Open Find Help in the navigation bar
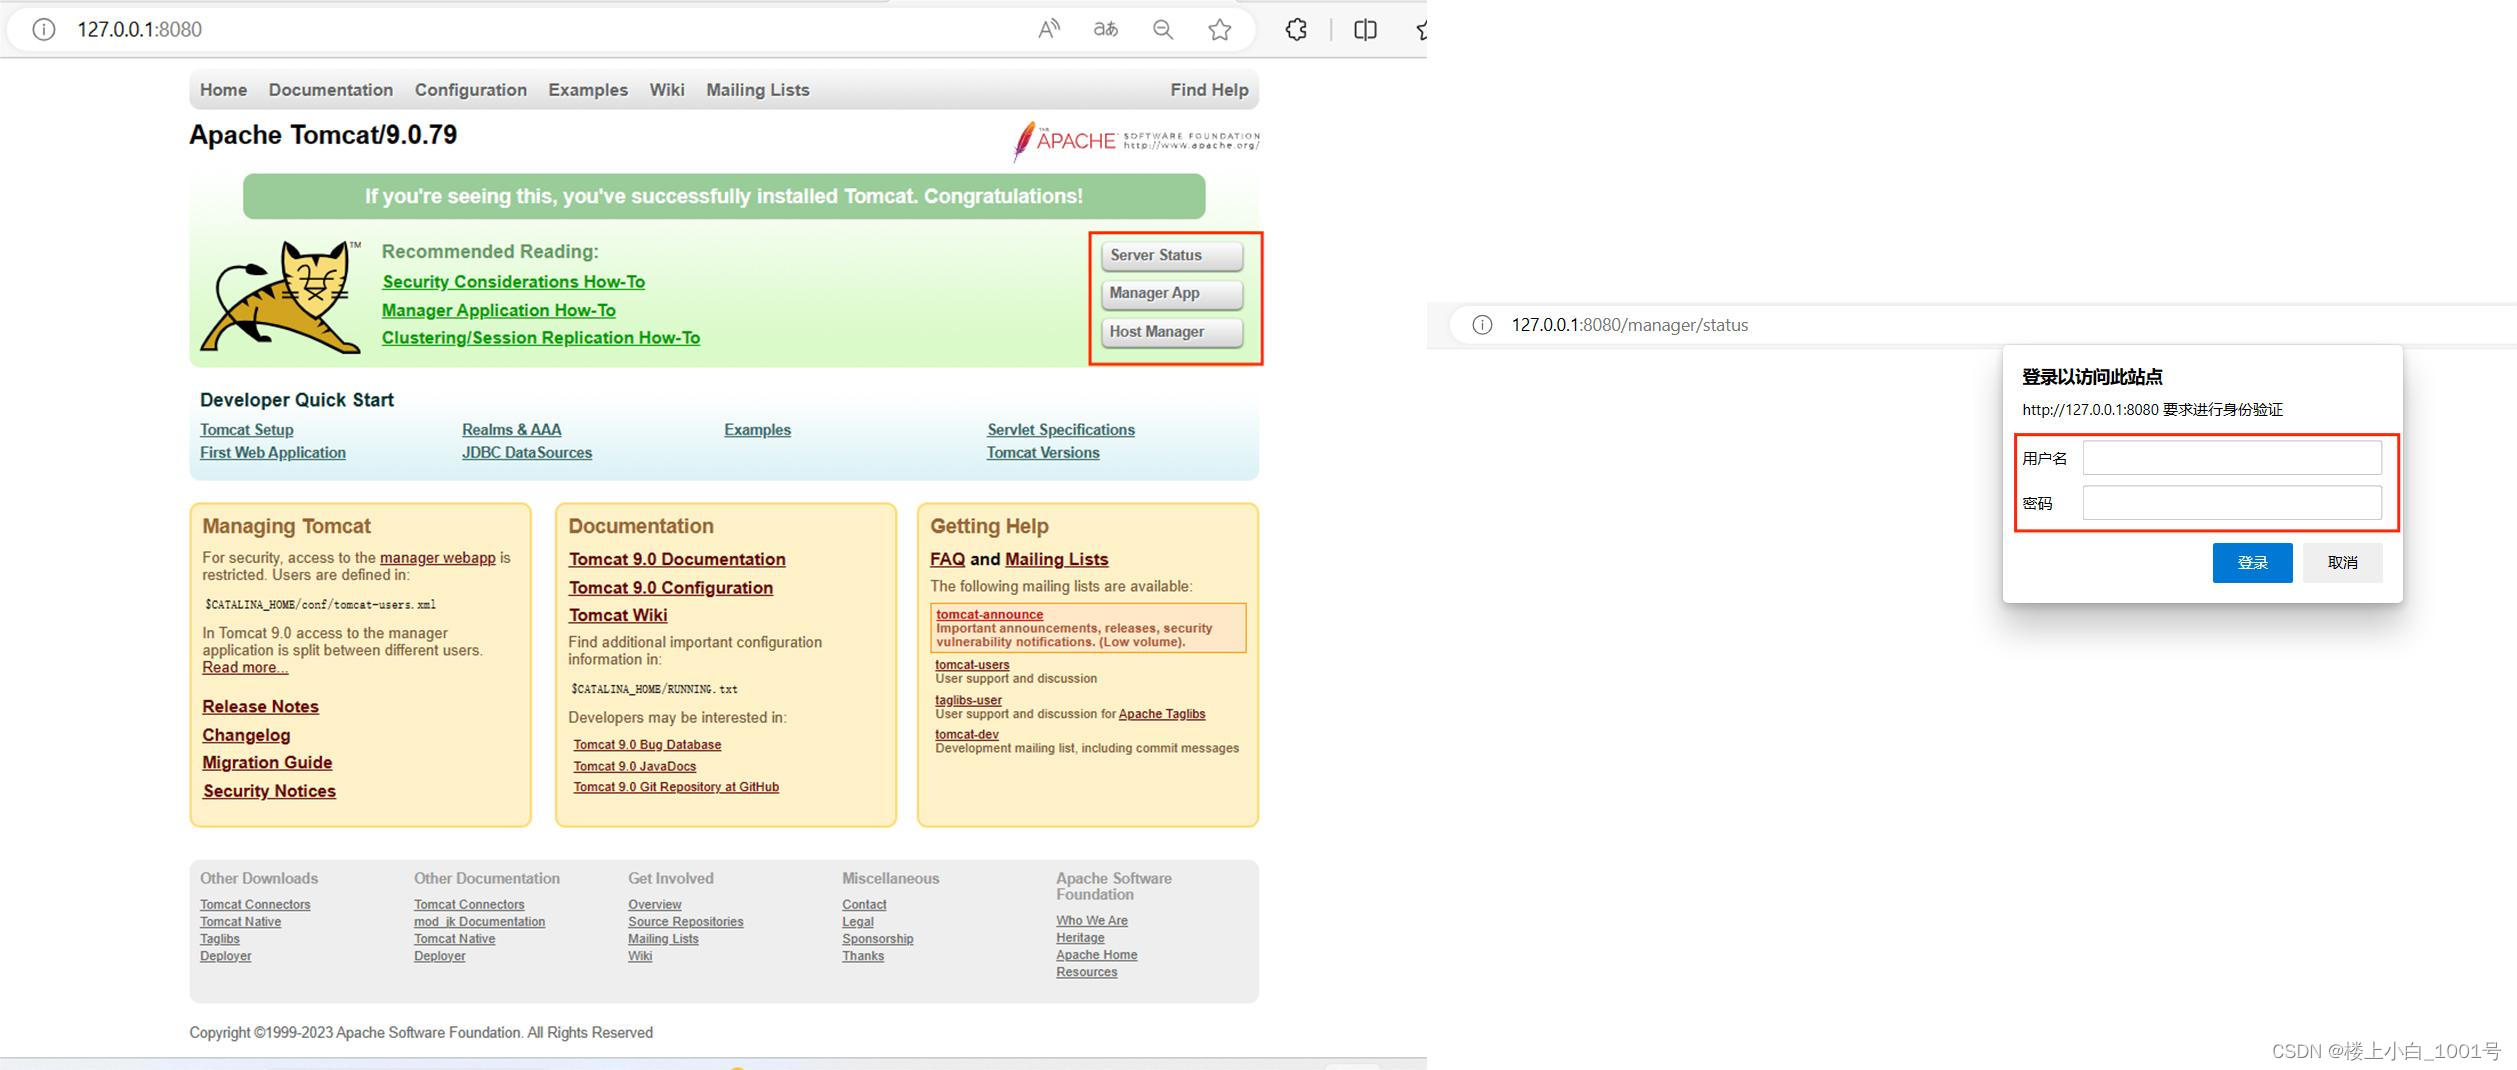Image resolution: width=2517 pixels, height=1070 pixels. click(x=1209, y=90)
